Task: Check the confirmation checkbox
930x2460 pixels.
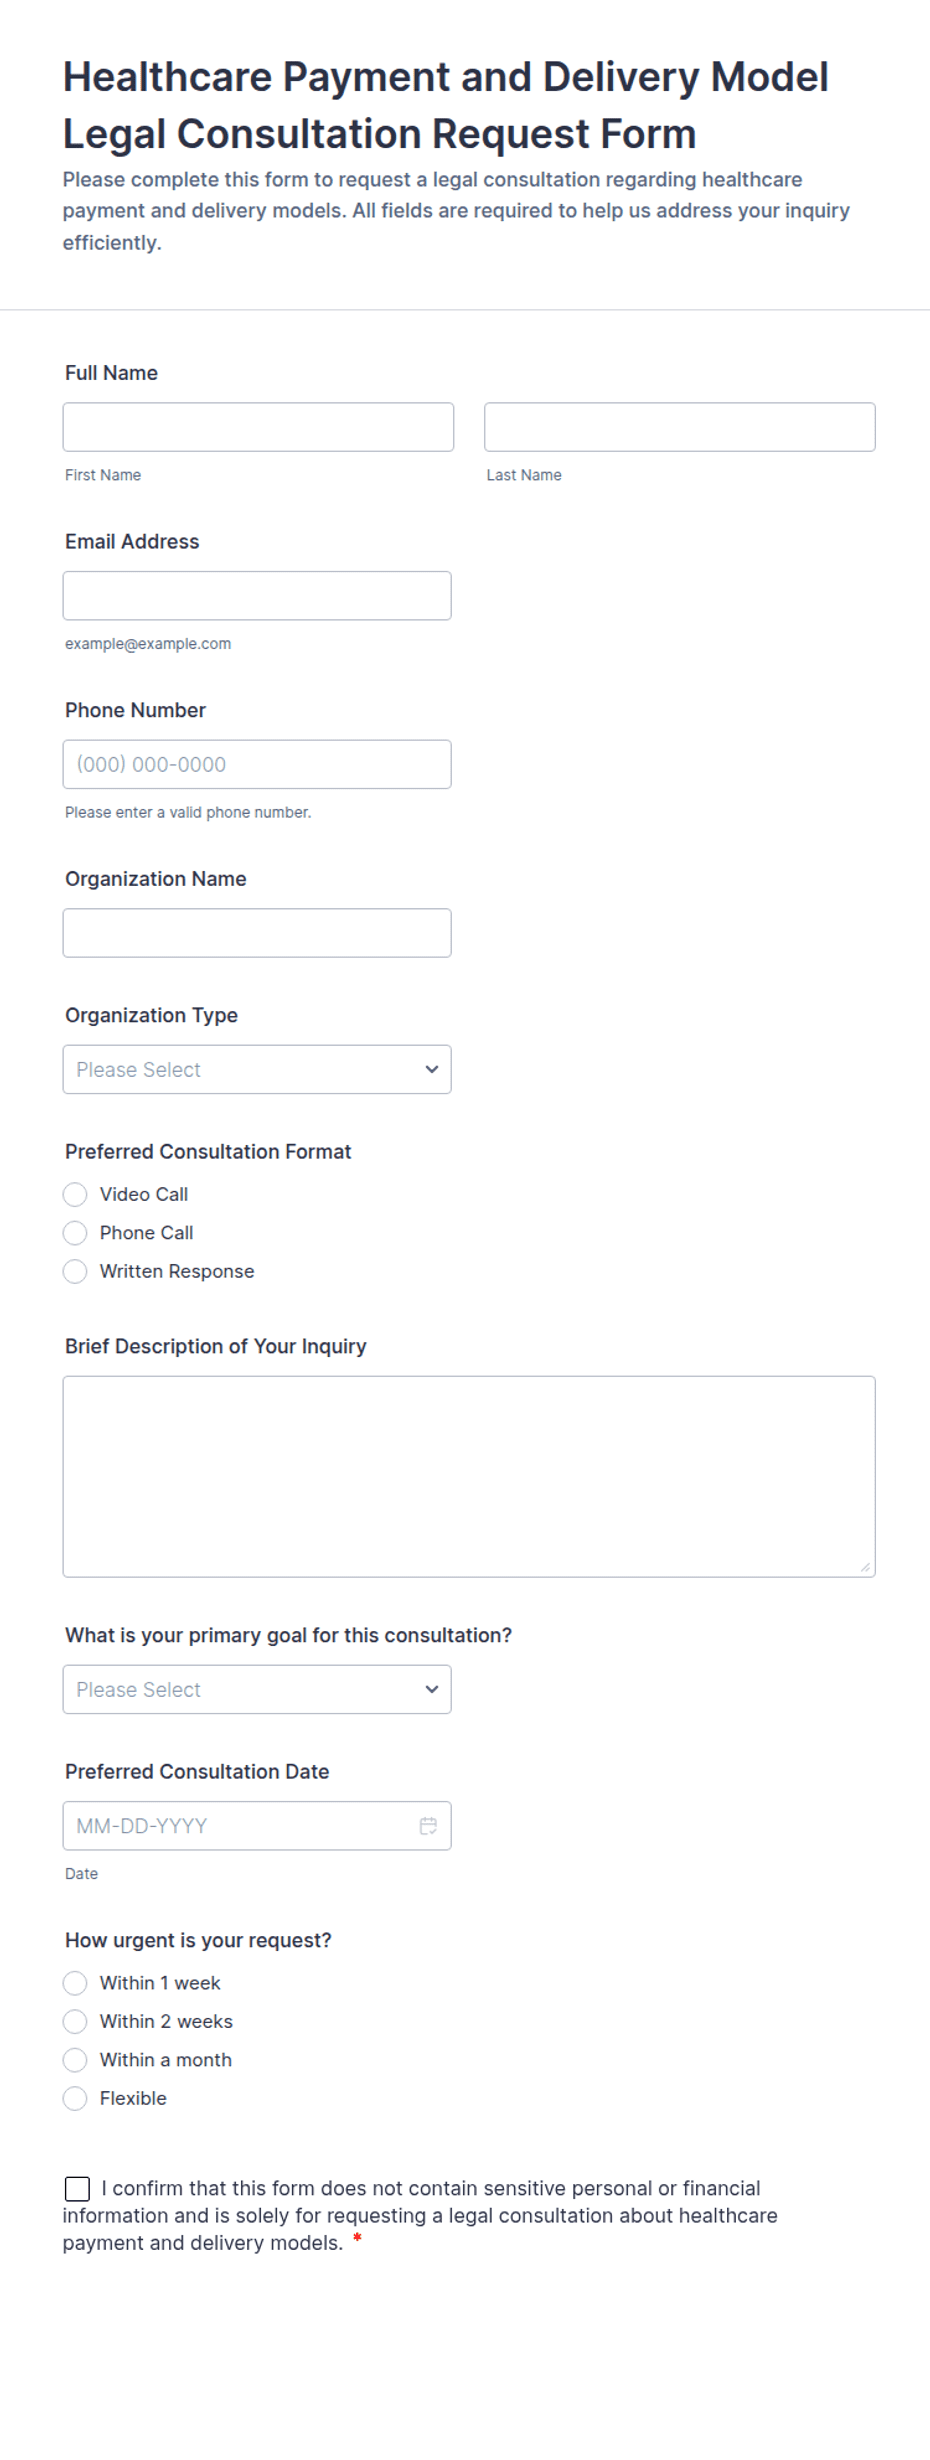Action: click(77, 2189)
